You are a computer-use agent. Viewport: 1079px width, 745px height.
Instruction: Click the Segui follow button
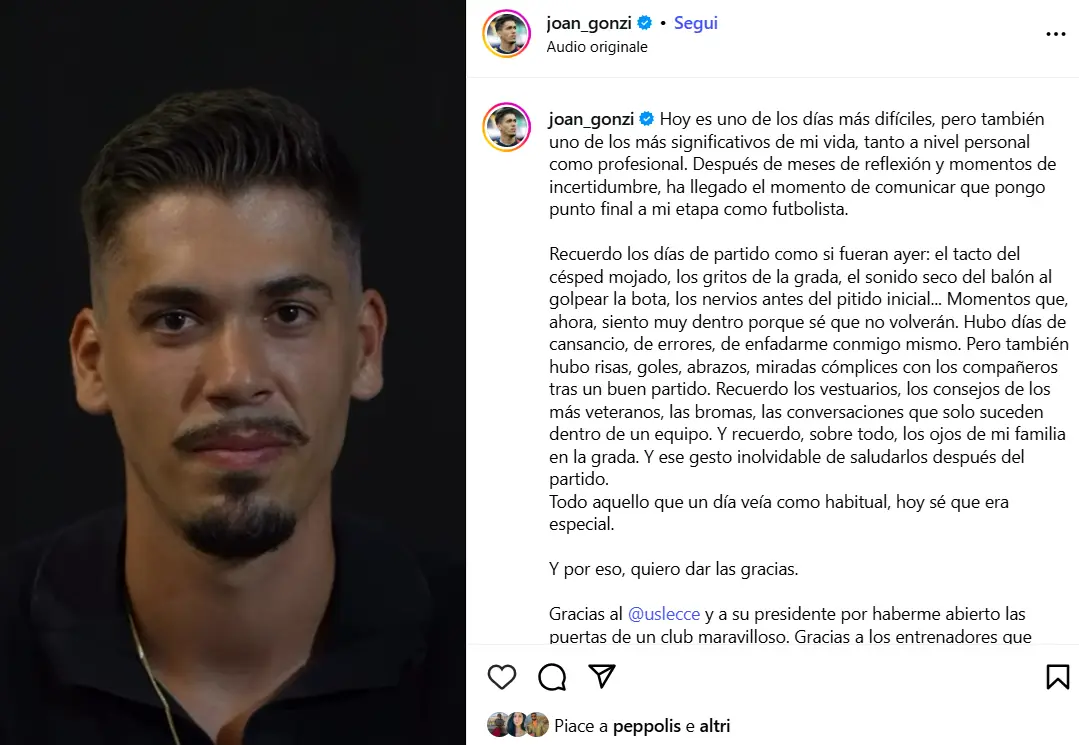696,23
